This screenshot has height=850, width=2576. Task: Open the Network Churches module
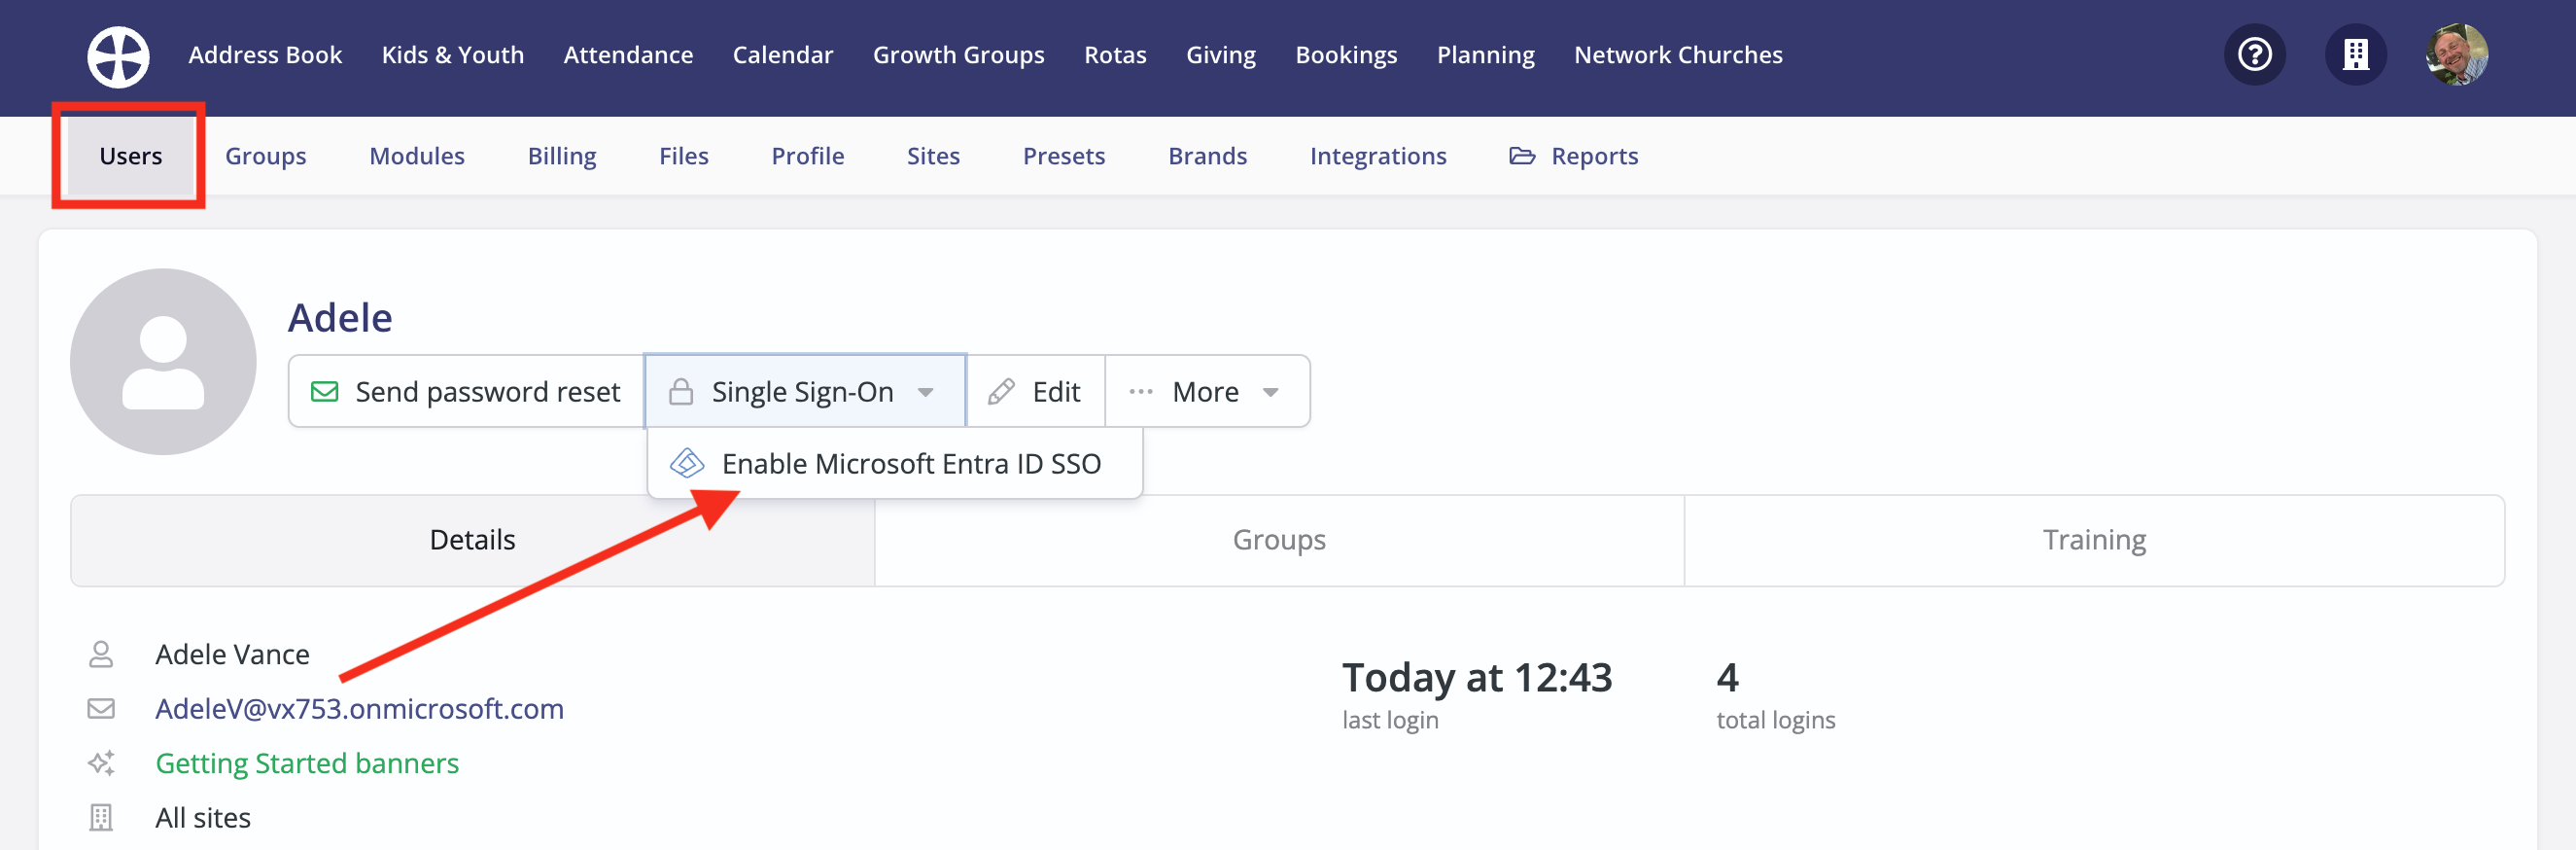[1678, 55]
